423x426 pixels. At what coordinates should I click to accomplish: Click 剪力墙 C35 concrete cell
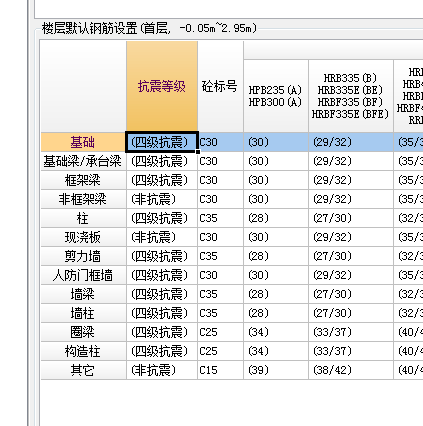tap(221, 256)
